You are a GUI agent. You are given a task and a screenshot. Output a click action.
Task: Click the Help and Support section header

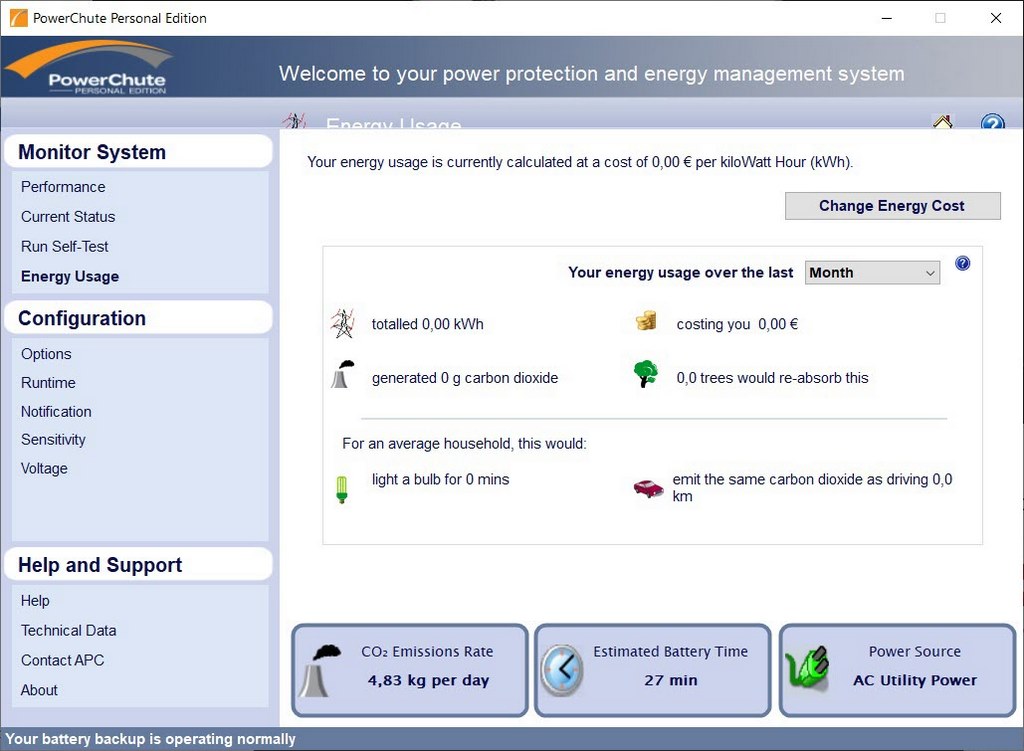point(138,565)
